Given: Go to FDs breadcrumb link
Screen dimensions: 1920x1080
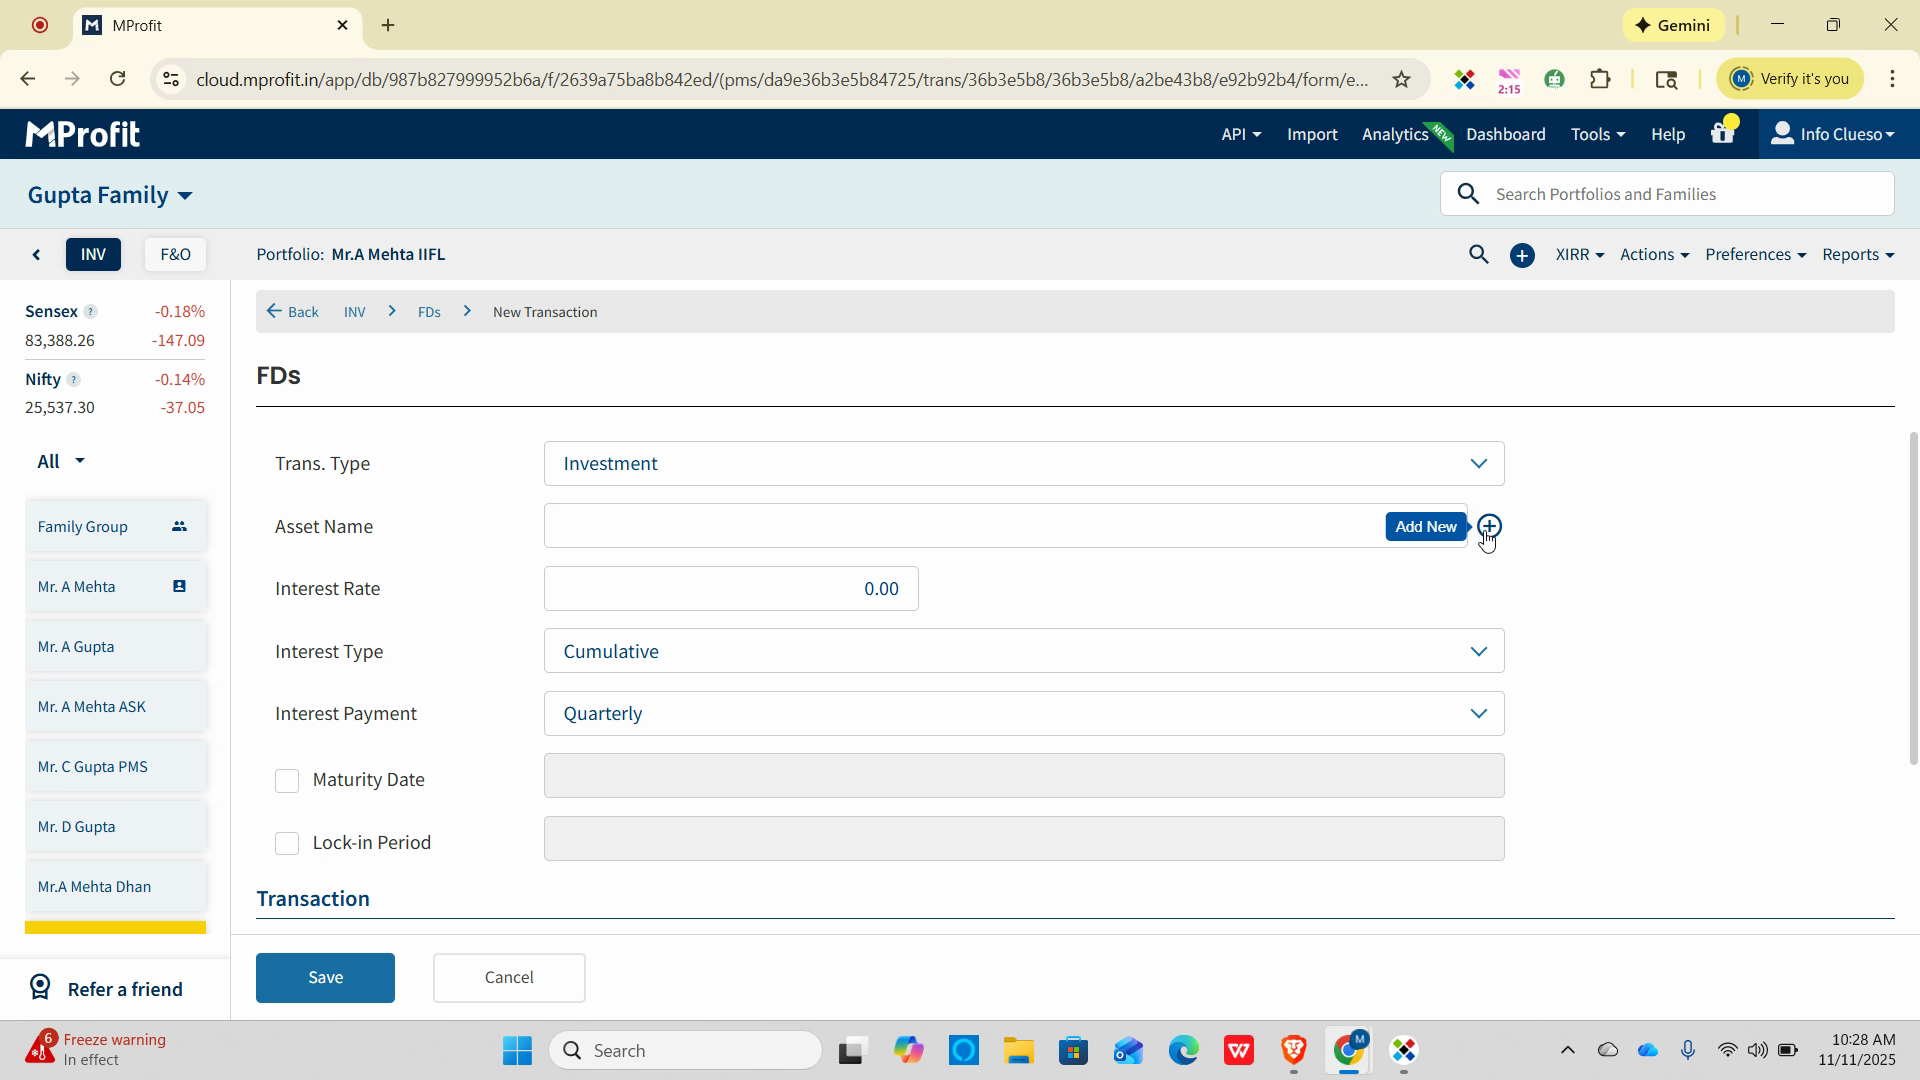Looking at the screenshot, I should [x=429, y=313].
